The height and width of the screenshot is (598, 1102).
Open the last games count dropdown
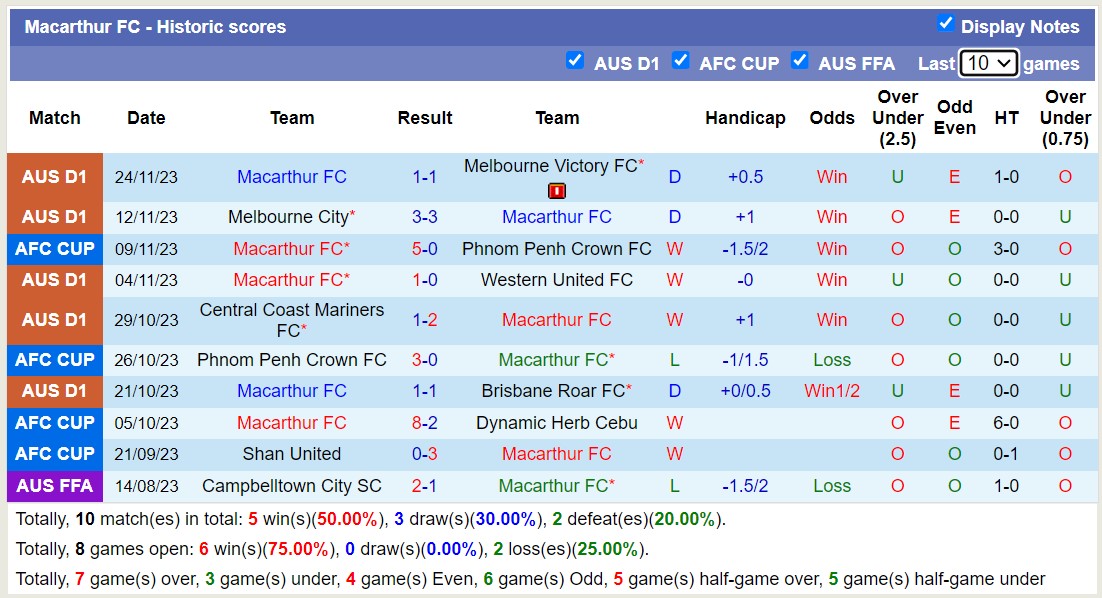coord(989,63)
